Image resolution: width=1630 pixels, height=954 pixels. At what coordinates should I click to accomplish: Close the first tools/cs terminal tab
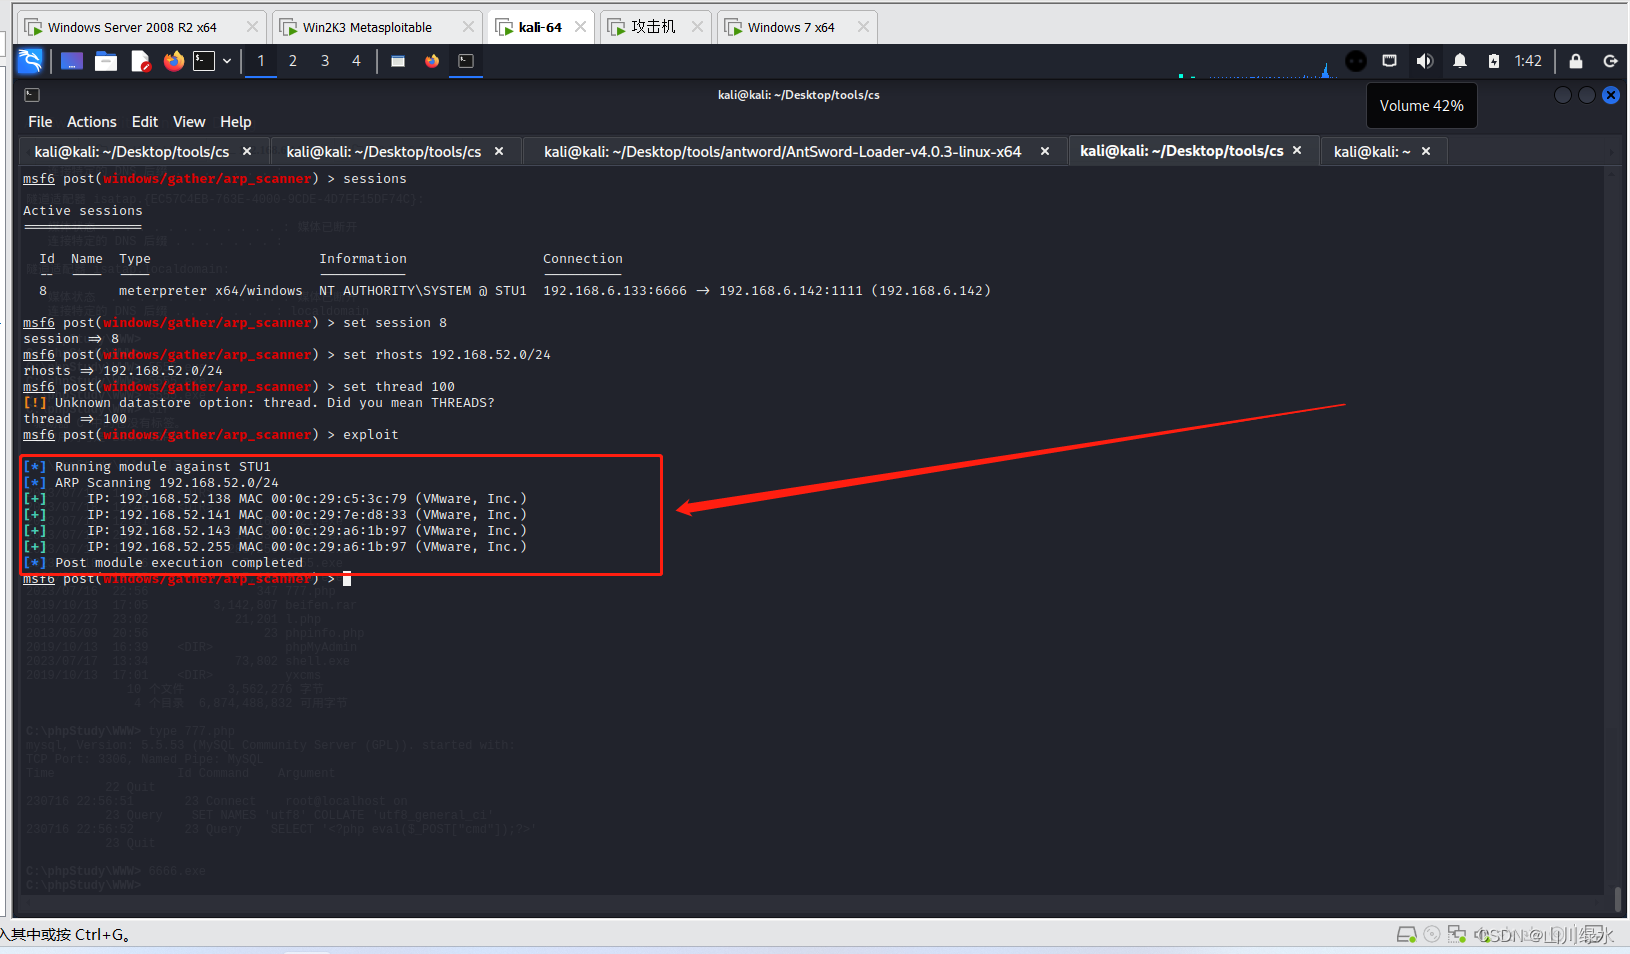tap(247, 152)
